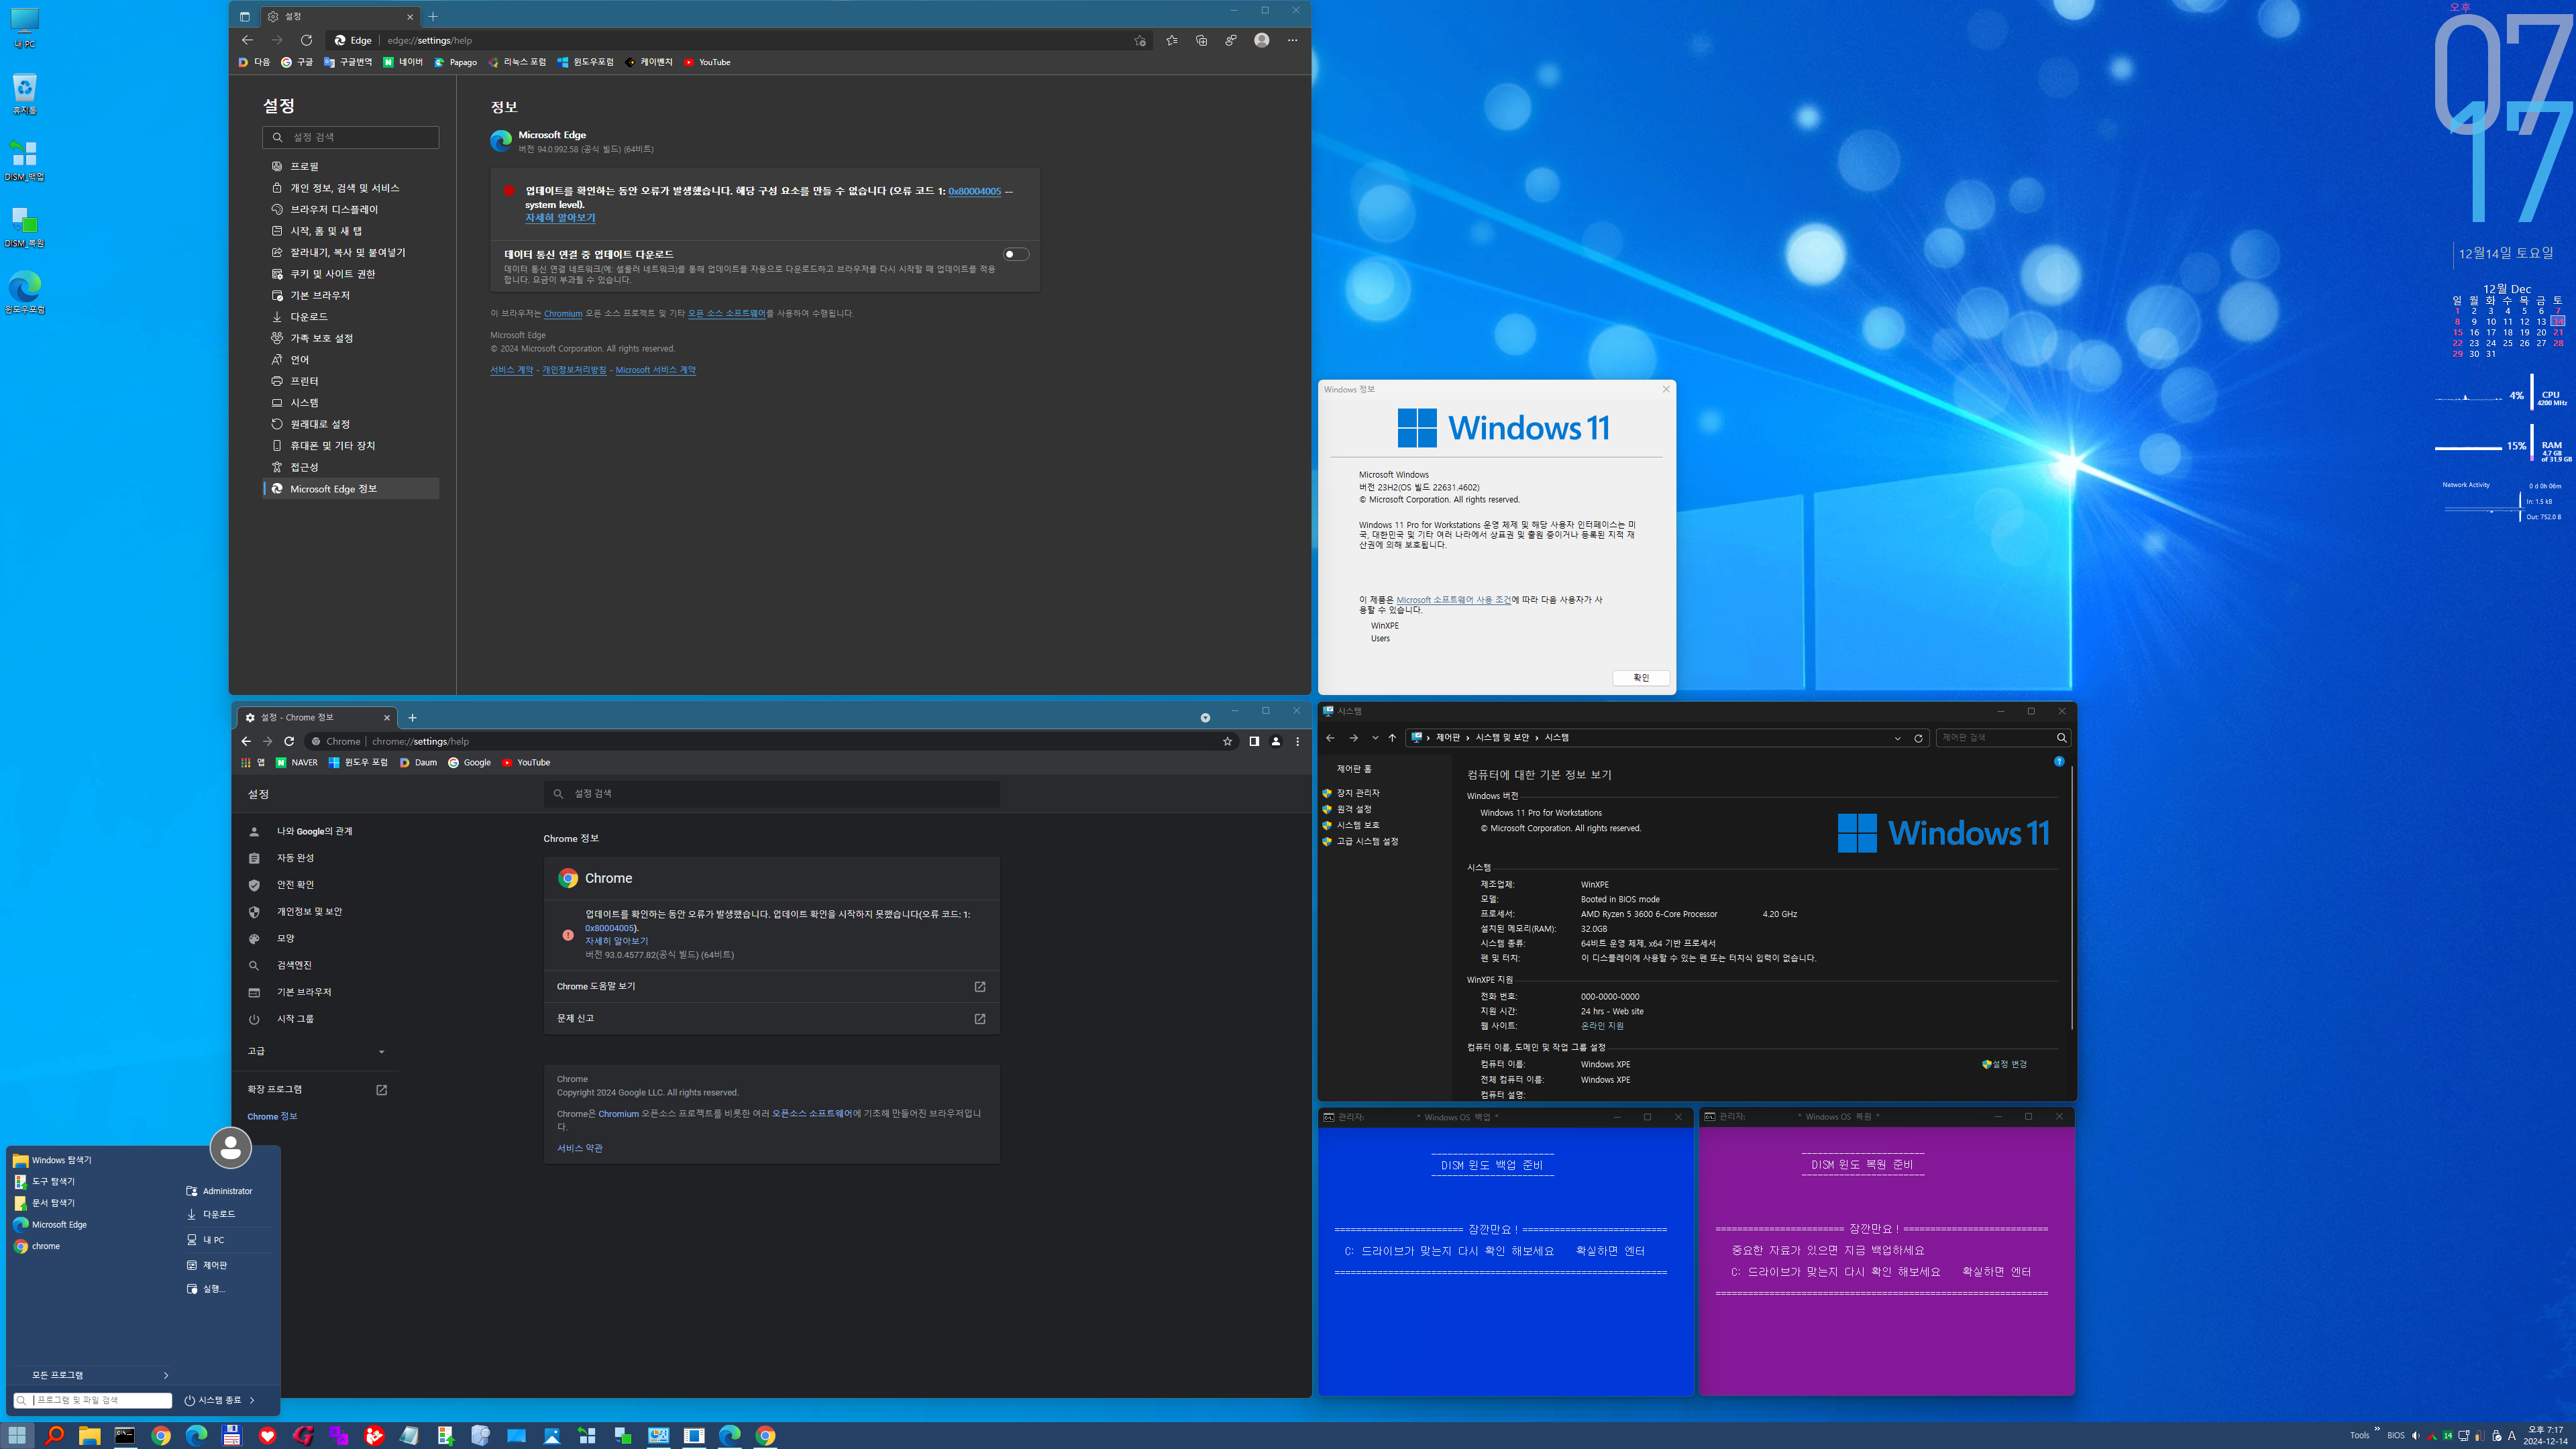The width and height of the screenshot is (2576, 1449).
Task: Click the 제어판 검색 box
Action: (2003, 738)
